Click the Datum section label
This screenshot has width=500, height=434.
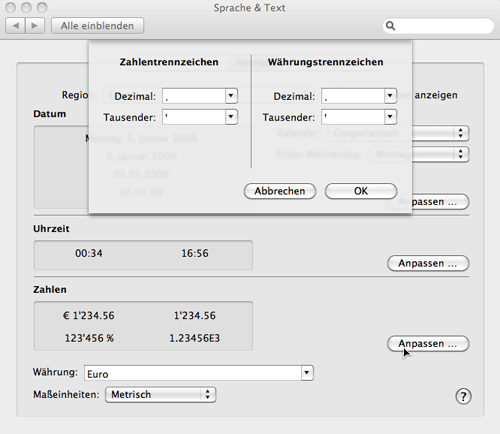(50, 114)
